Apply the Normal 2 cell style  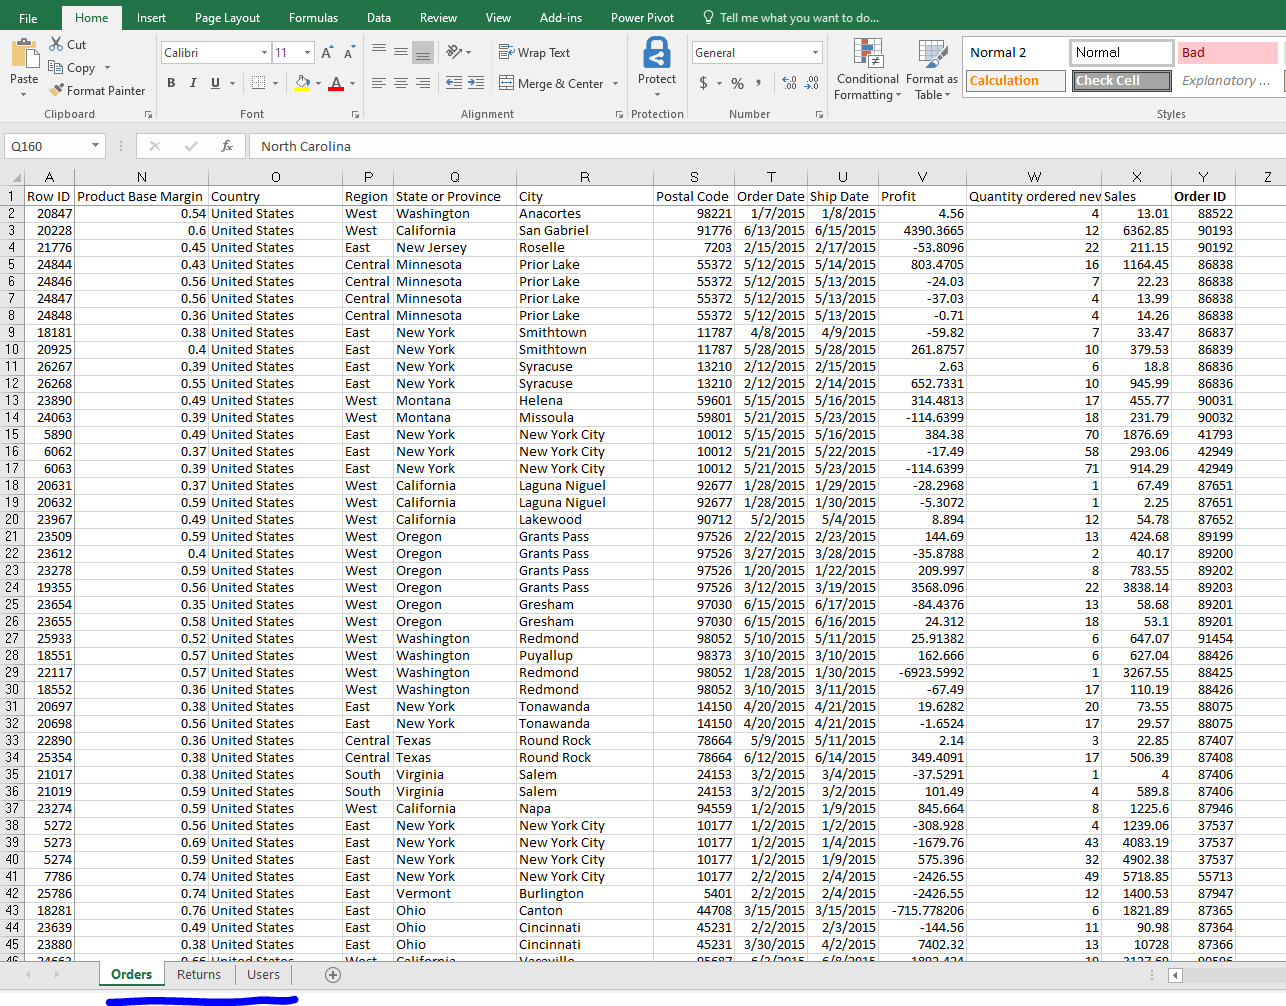[1016, 53]
